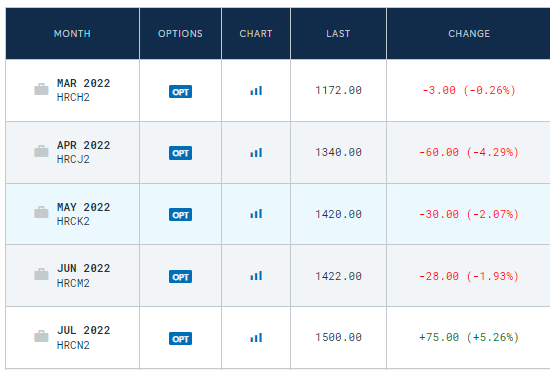
Task: Click the briefcase icon for MAY 2022
Action: 41,212
